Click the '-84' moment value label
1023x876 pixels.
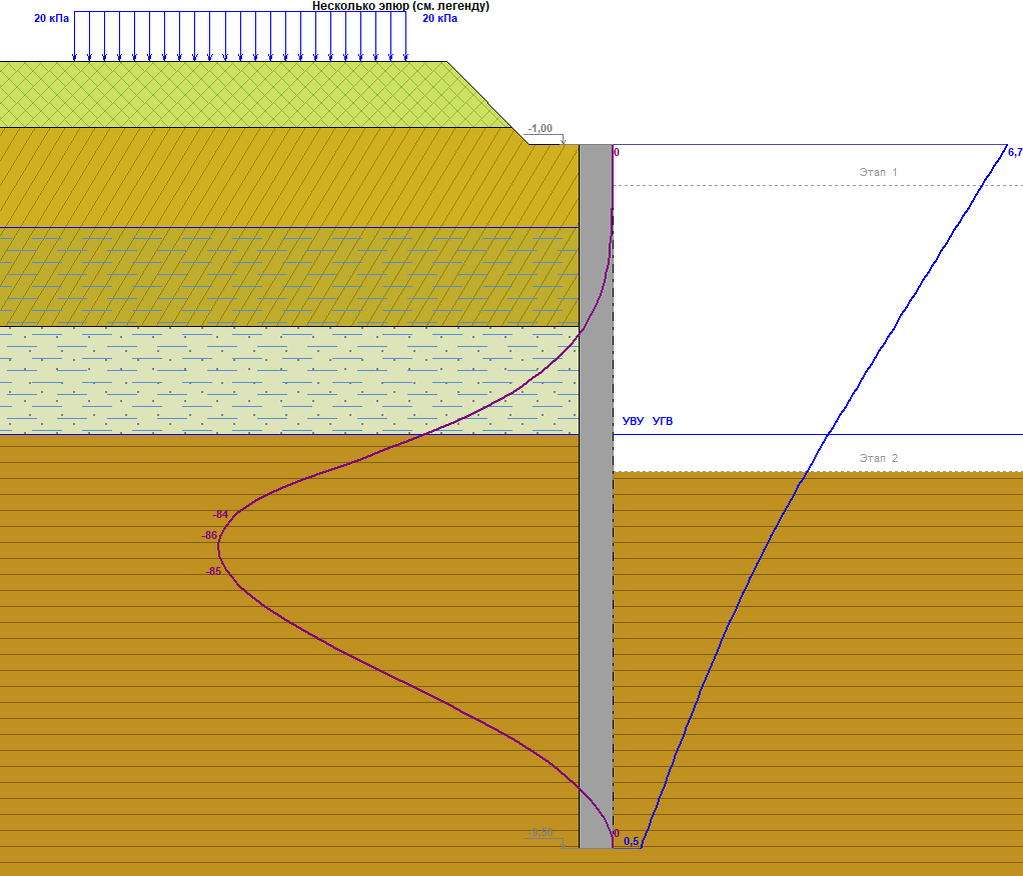tap(221, 515)
